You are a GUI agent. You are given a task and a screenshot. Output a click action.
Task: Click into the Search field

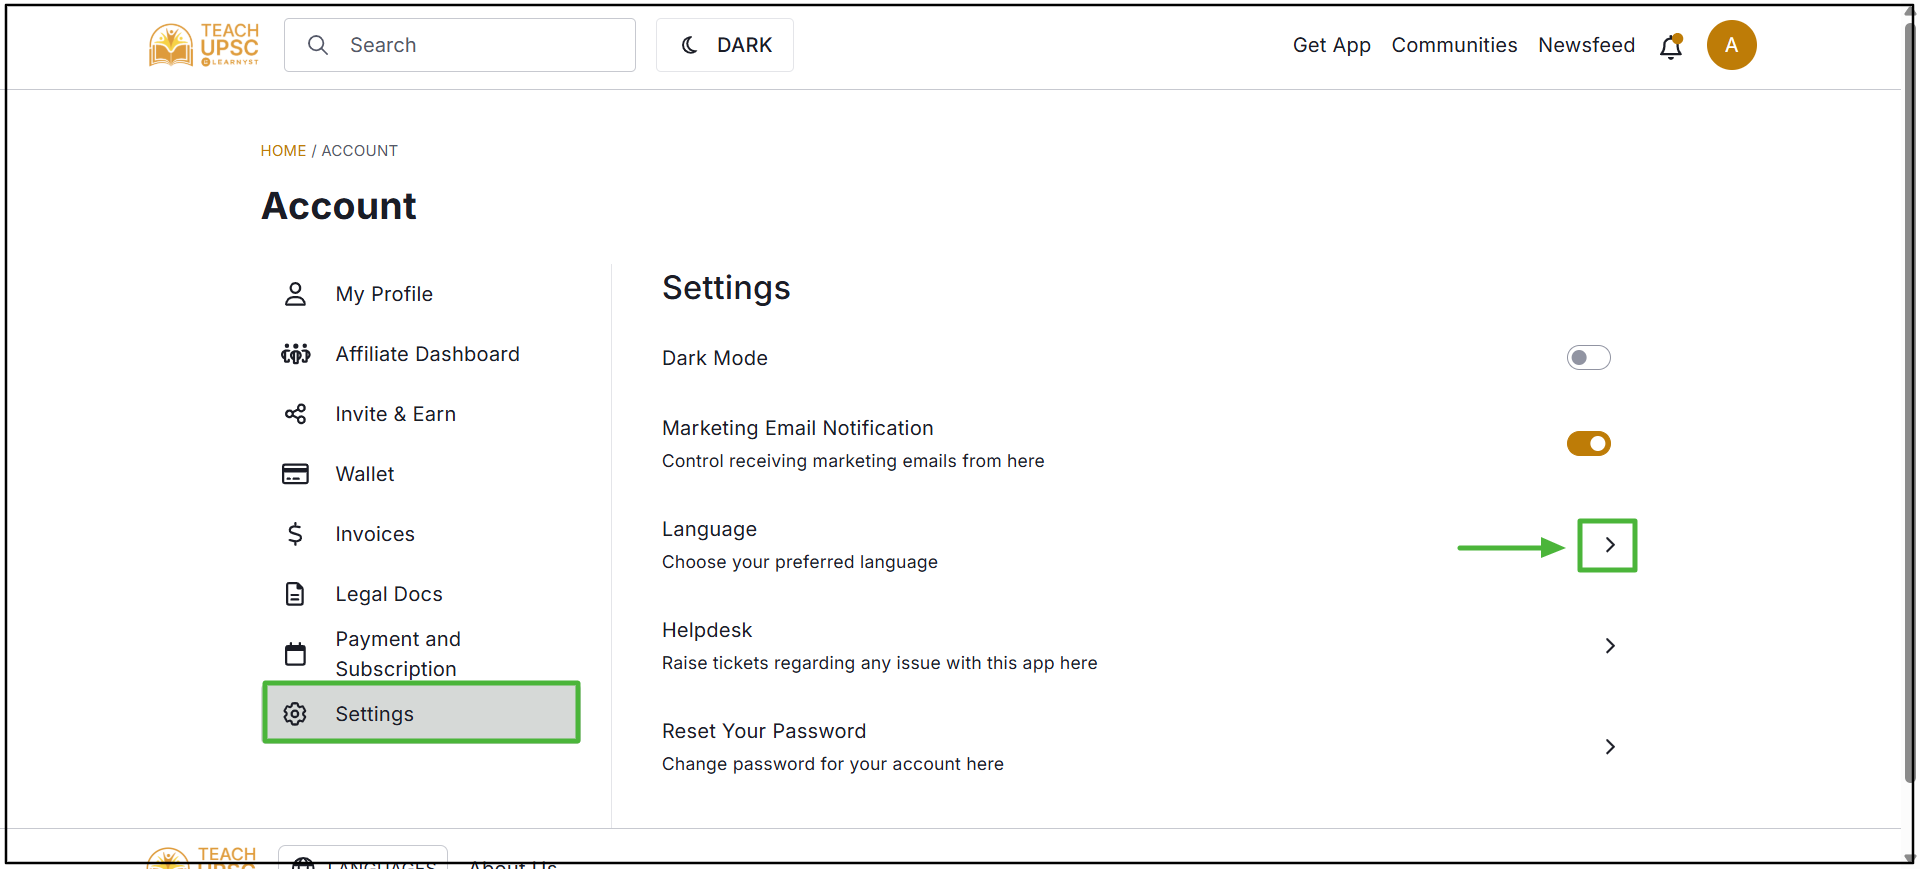pos(460,45)
